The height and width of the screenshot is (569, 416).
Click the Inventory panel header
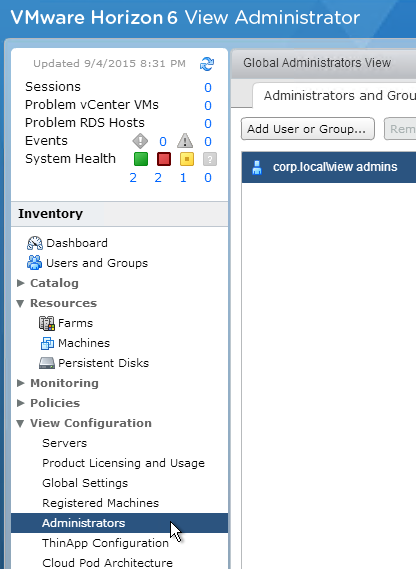119,214
